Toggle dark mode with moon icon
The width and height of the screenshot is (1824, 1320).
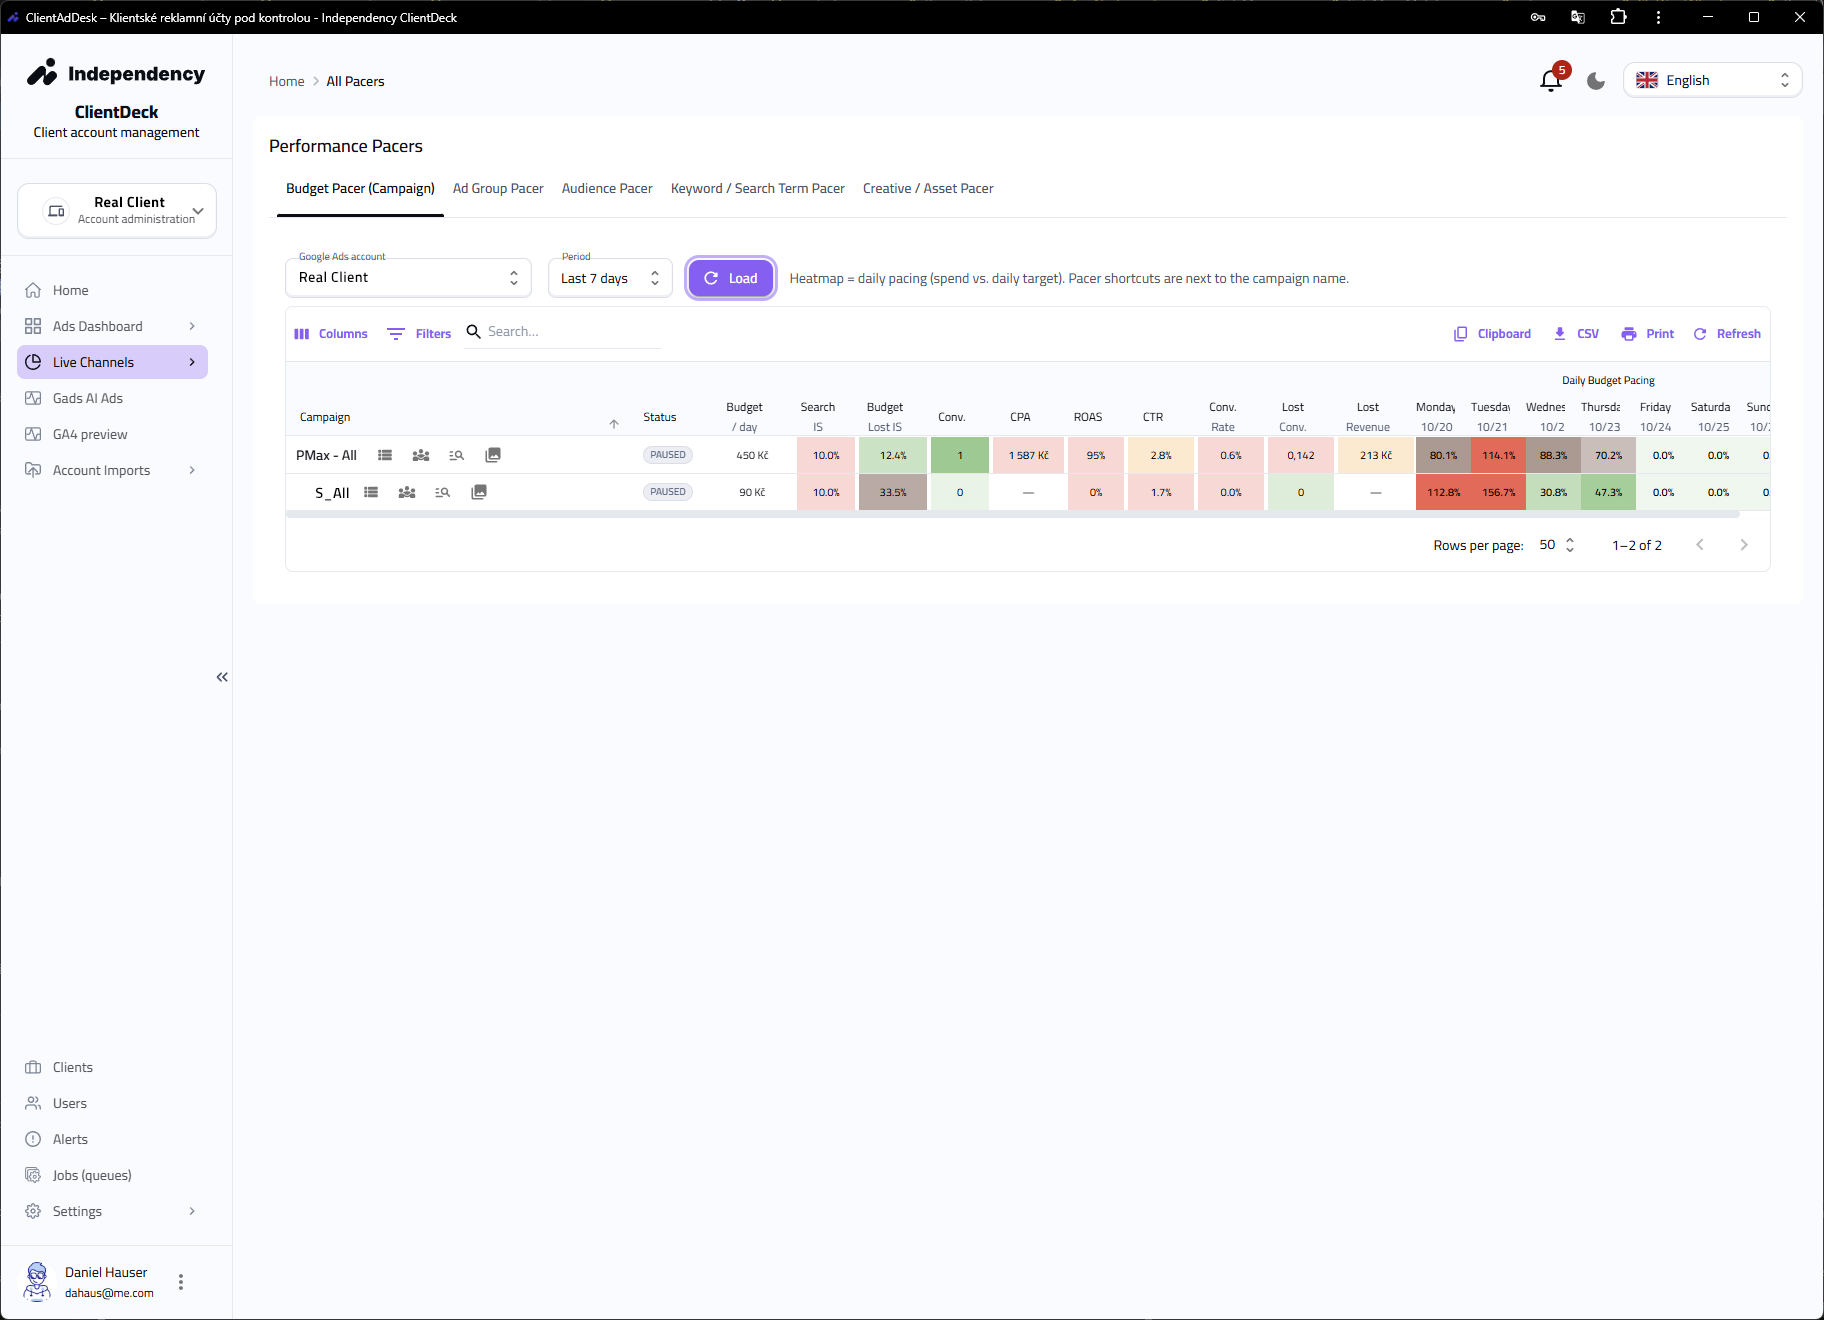1596,81
